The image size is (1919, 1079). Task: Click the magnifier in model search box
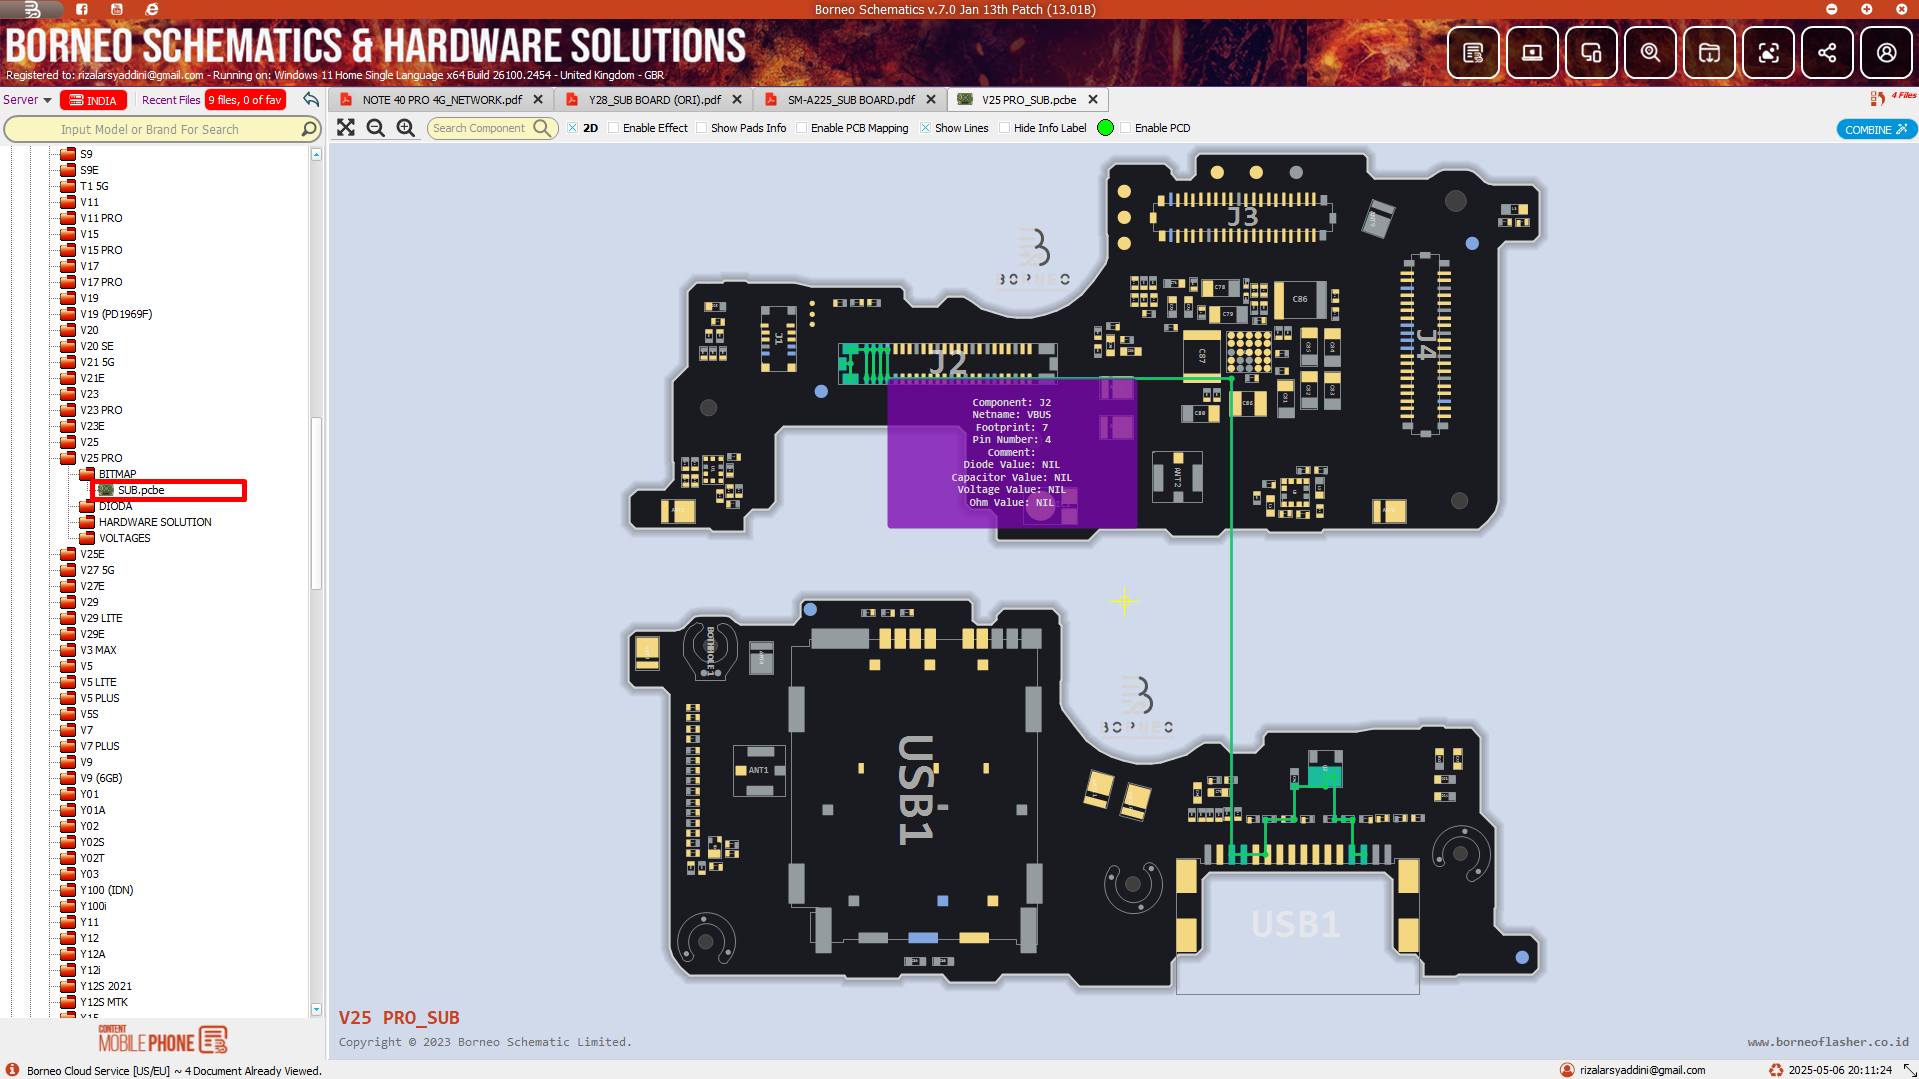tap(309, 129)
